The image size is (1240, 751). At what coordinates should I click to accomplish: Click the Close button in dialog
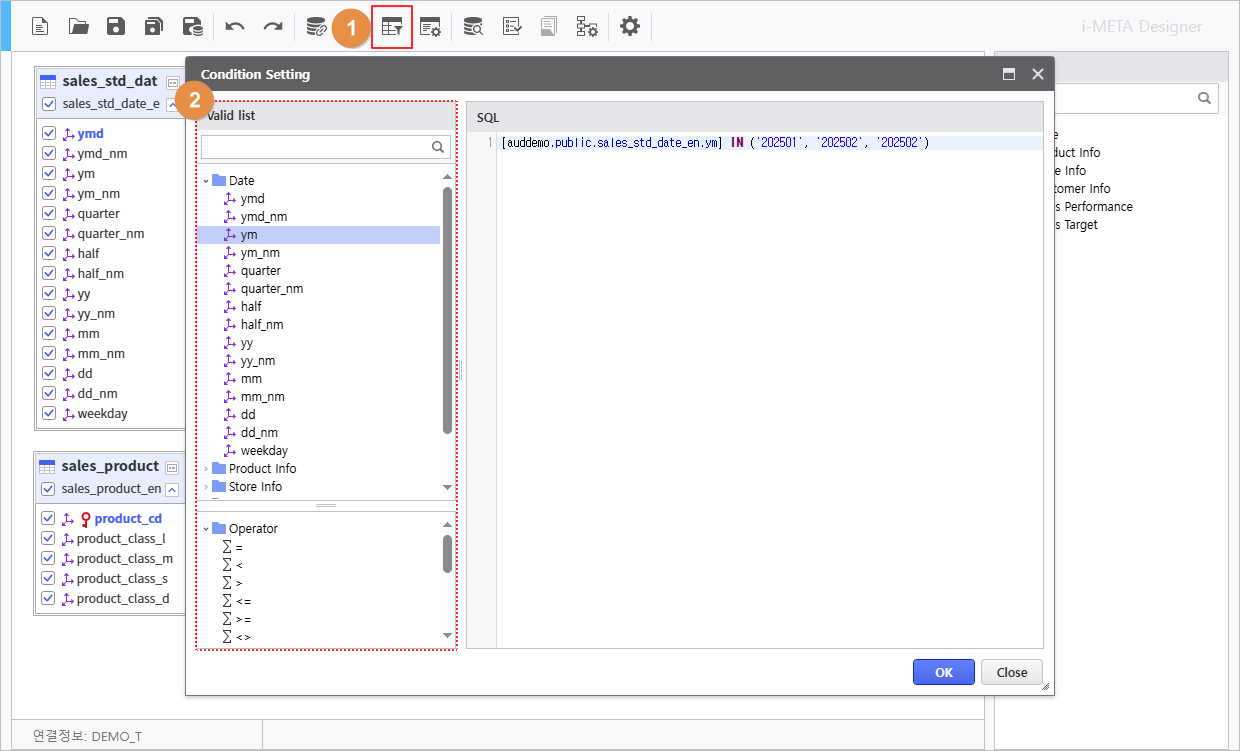coord(1011,672)
